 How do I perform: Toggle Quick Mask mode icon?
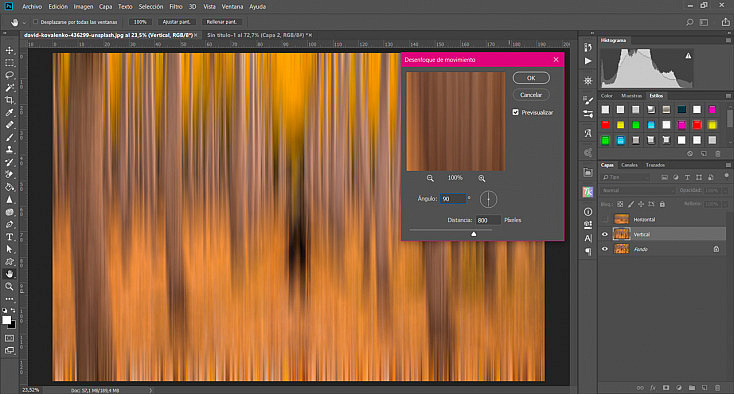tap(9, 338)
